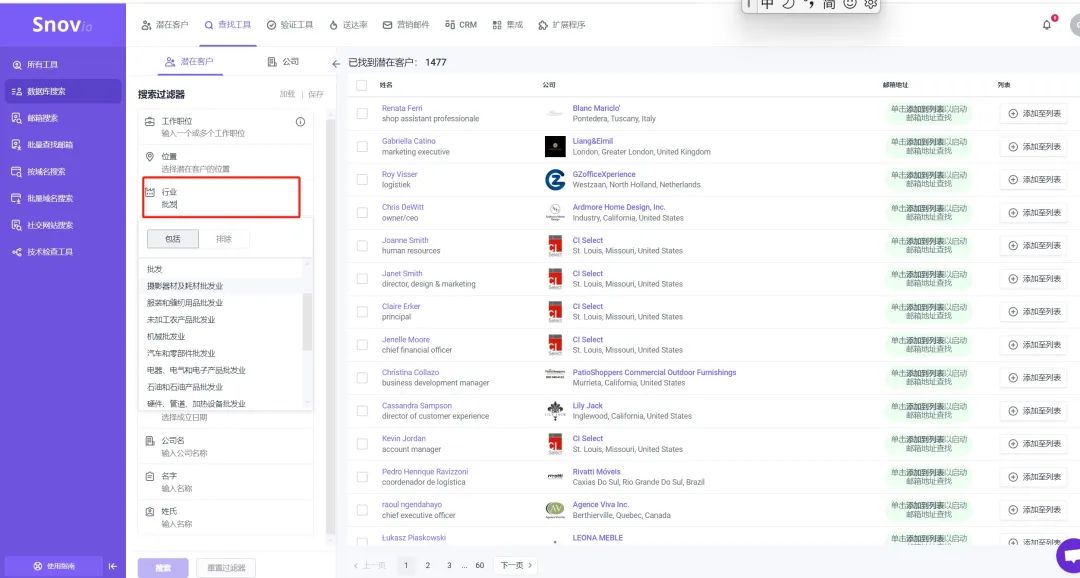This screenshot has height=578, width=1080.
Task: Add Roy Visser via 添加至列表
Action: (1034, 180)
